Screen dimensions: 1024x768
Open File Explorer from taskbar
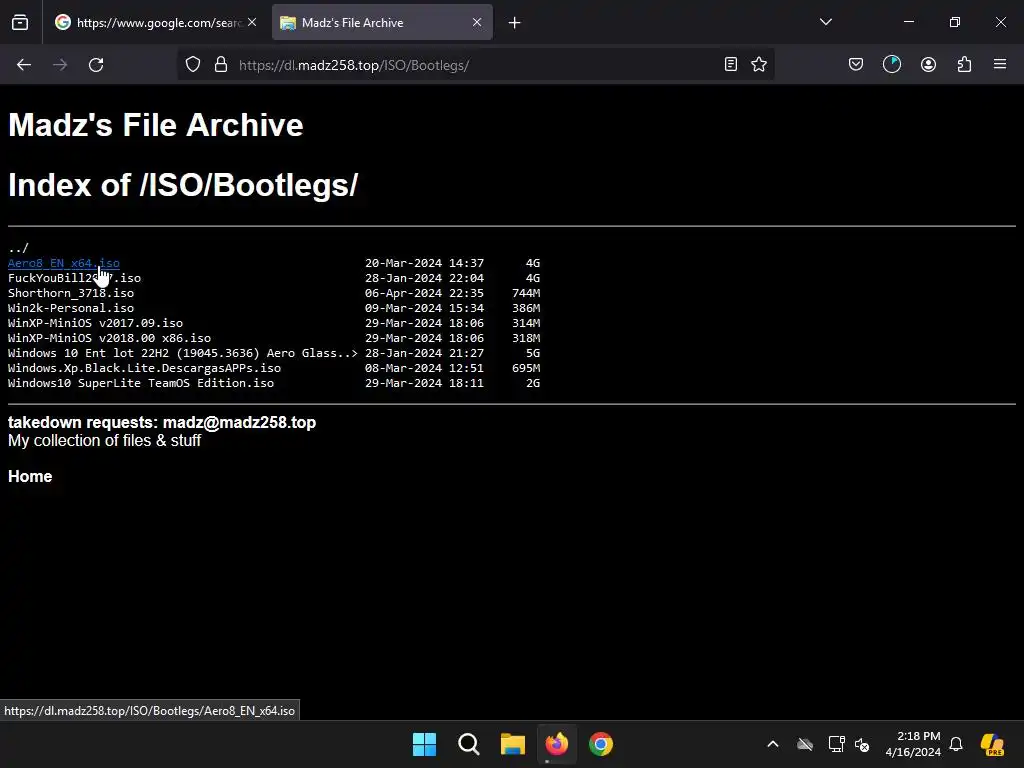[513, 744]
